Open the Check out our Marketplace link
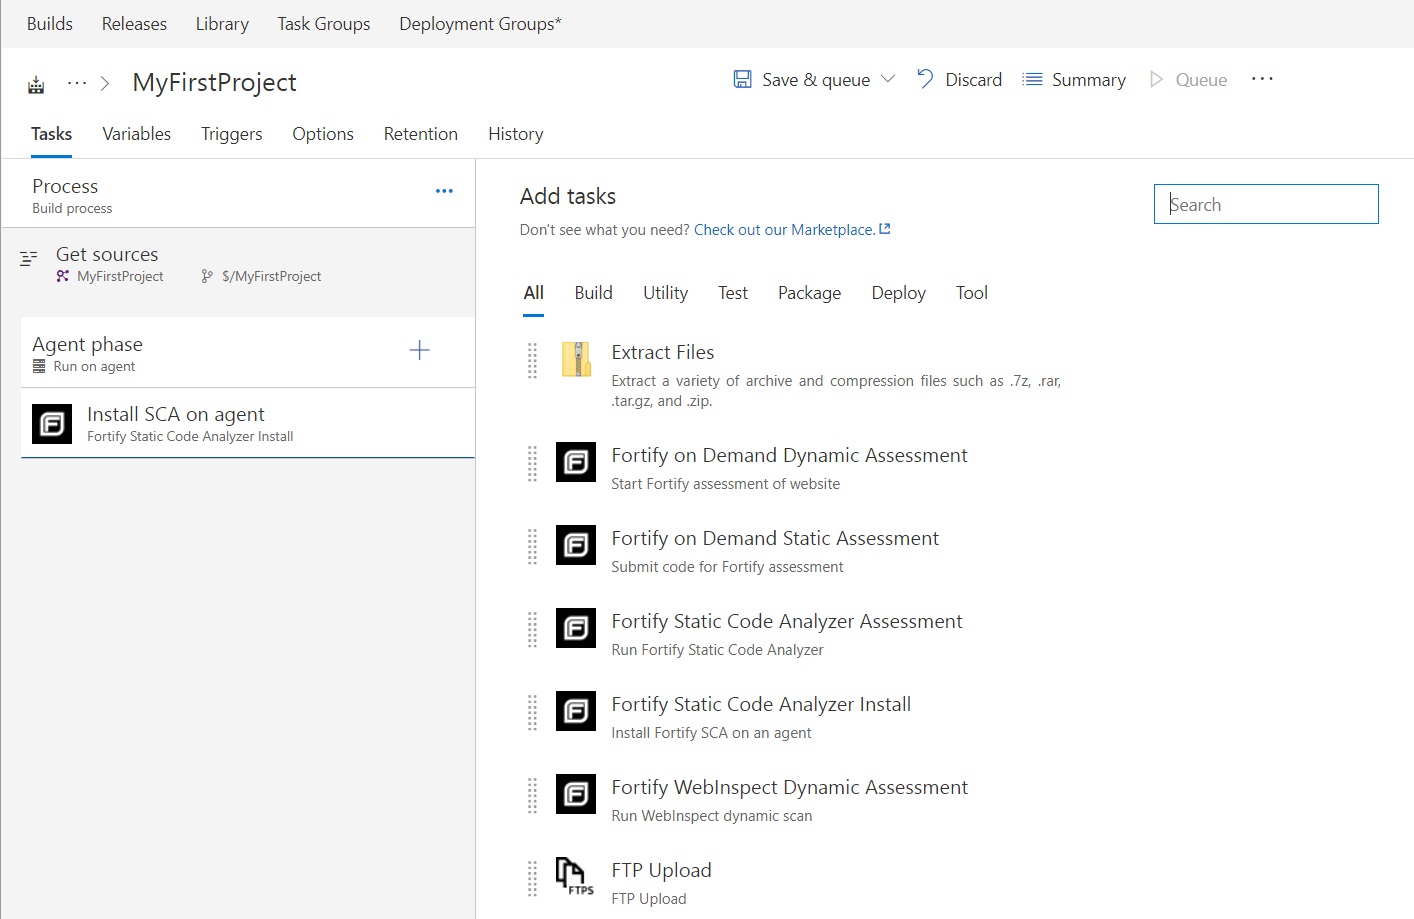The height and width of the screenshot is (919, 1414). [x=785, y=229]
